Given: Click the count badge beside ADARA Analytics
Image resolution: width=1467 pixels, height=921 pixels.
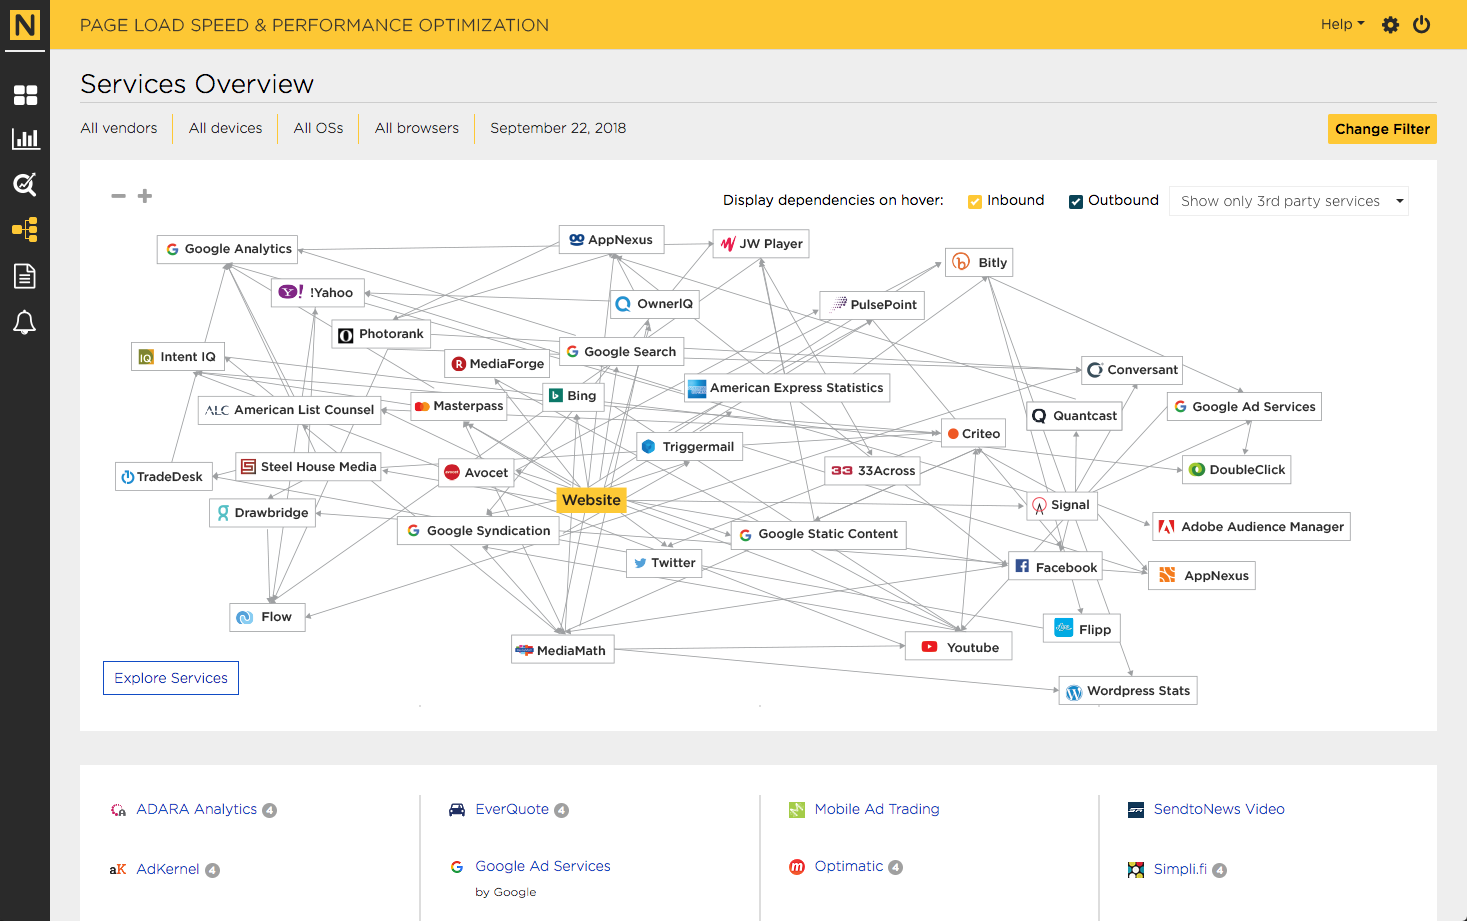Looking at the screenshot, I should [270, 810].
